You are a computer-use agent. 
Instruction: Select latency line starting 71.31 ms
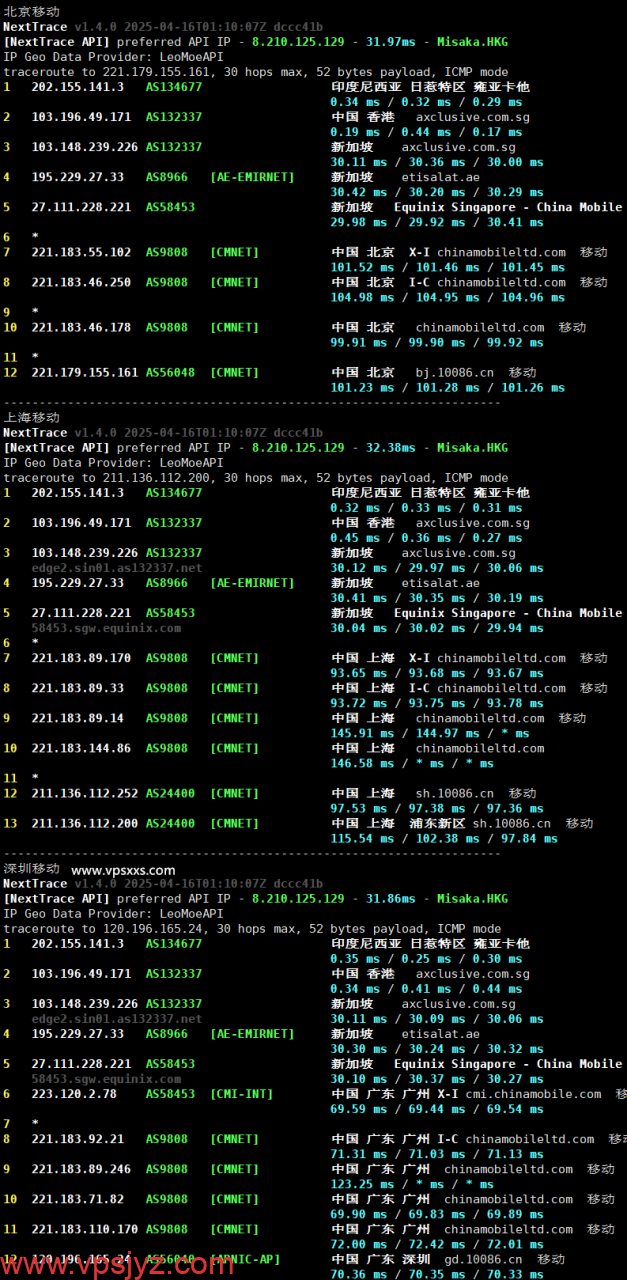(x=437, y=1154)
